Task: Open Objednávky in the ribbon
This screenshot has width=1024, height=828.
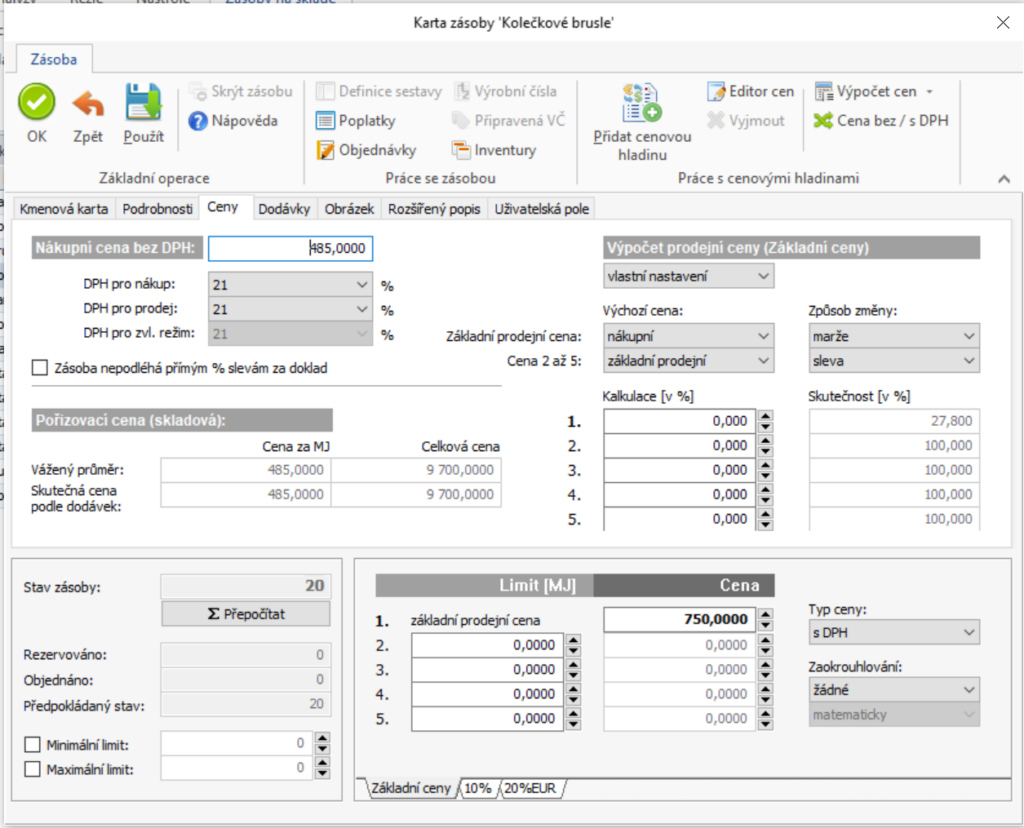Action: coord(366,150)
